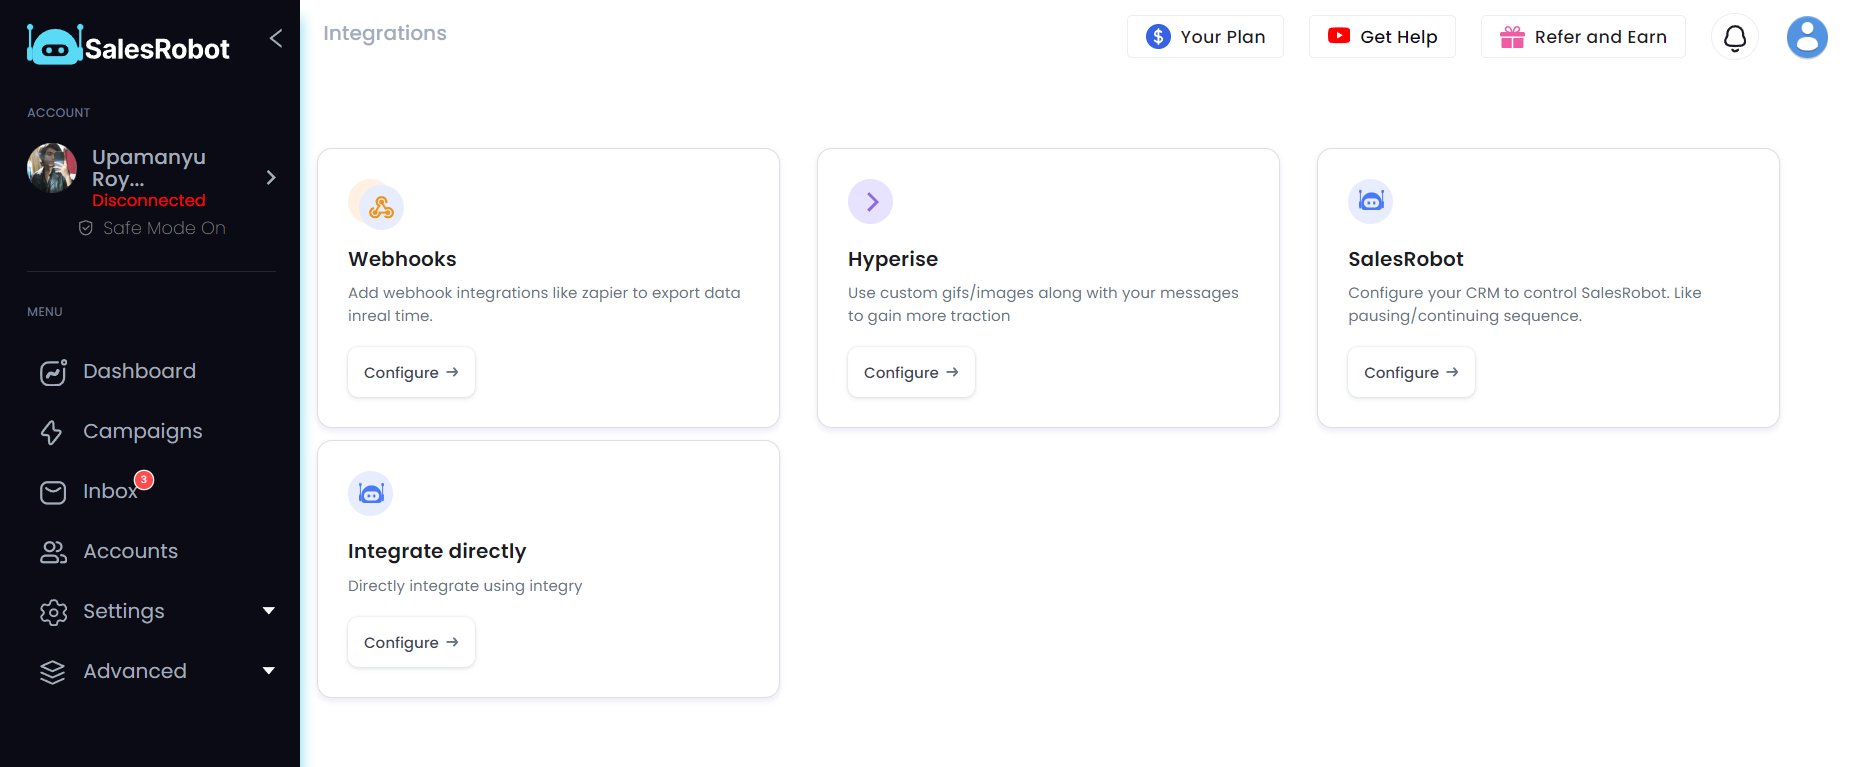Screen dimensions: 1860x767
Task: Click the Webhooks integration icon
Action: pos(375,204)
